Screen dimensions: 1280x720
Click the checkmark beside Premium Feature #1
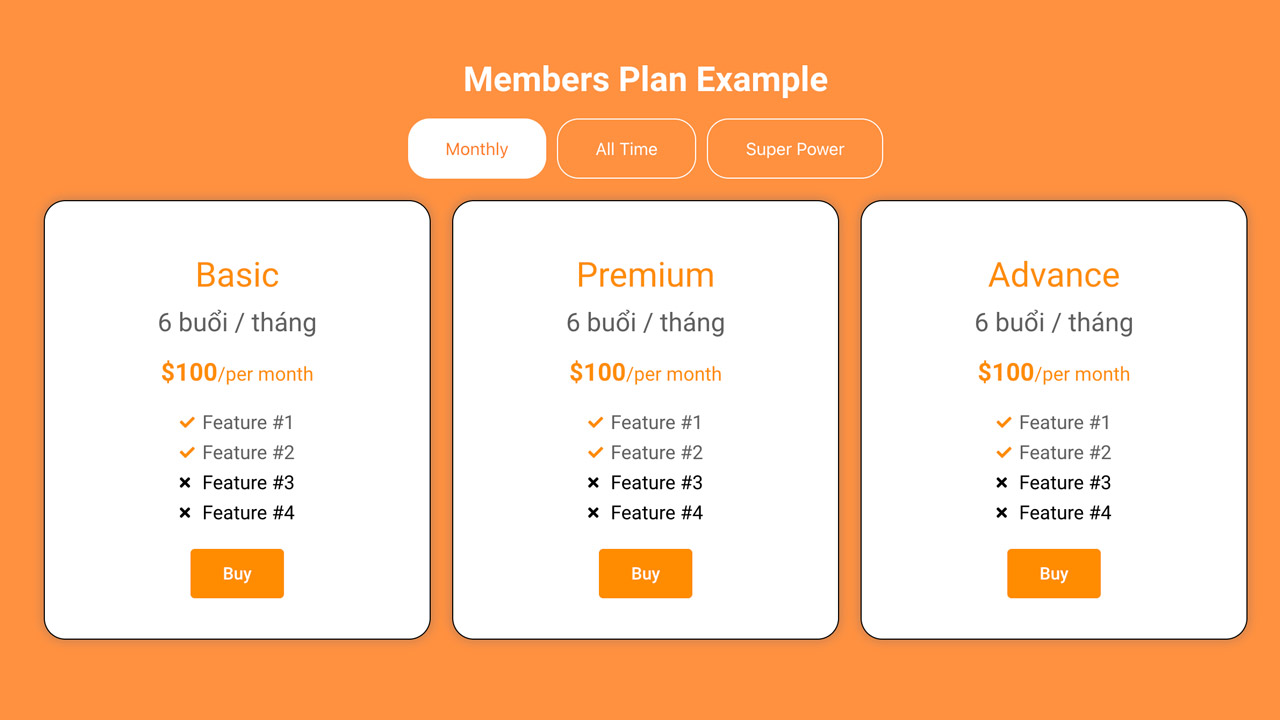coord(595,422)
